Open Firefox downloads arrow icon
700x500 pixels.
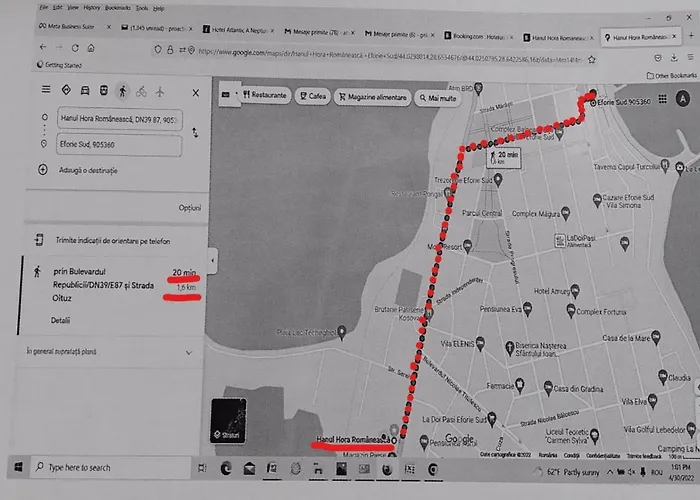(x=674, y=57)
